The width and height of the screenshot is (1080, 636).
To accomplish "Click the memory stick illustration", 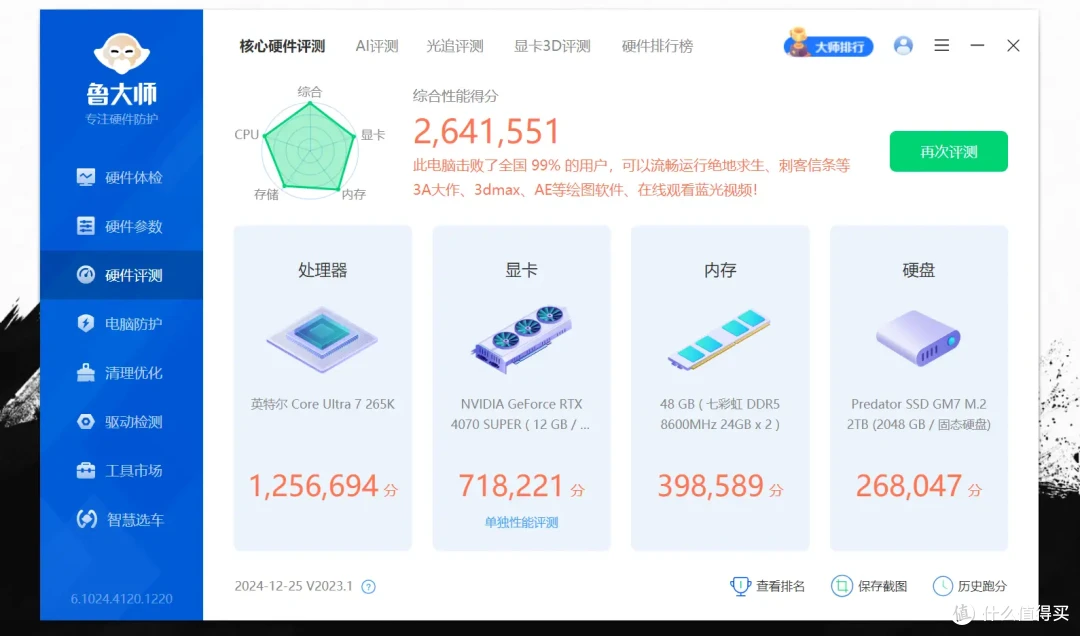I will [720, 339].
